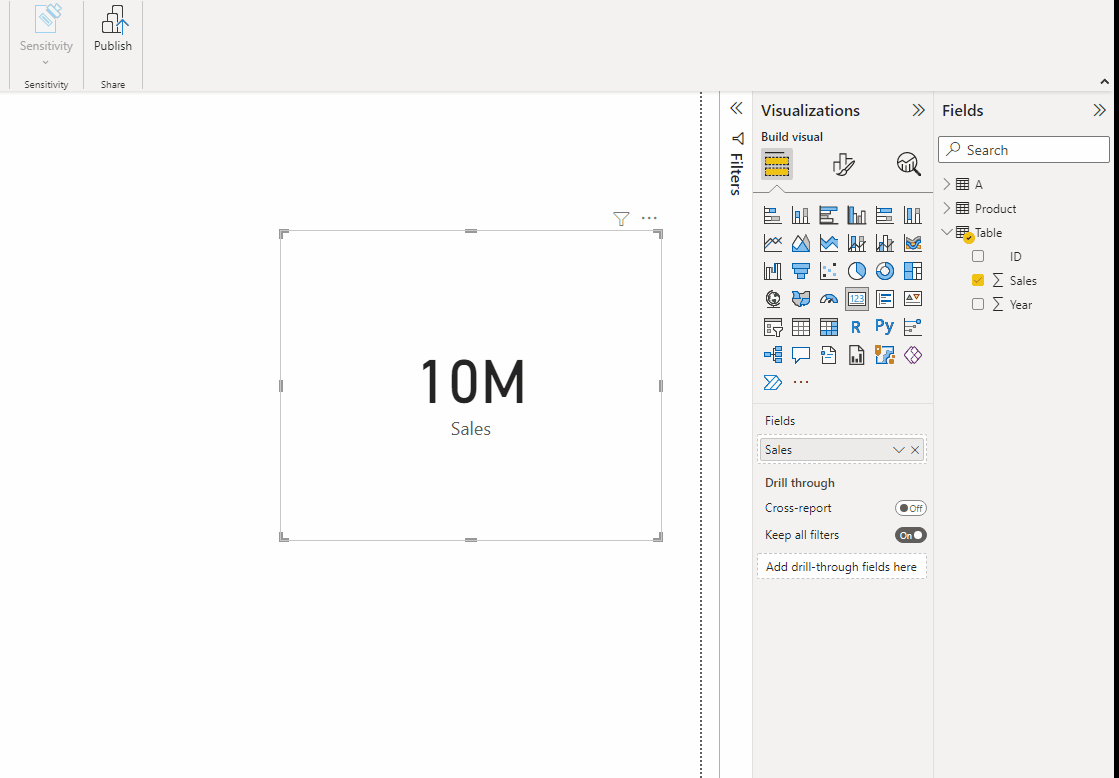
Task: Select the smart narrative visual
Action: tap(829, 355)
